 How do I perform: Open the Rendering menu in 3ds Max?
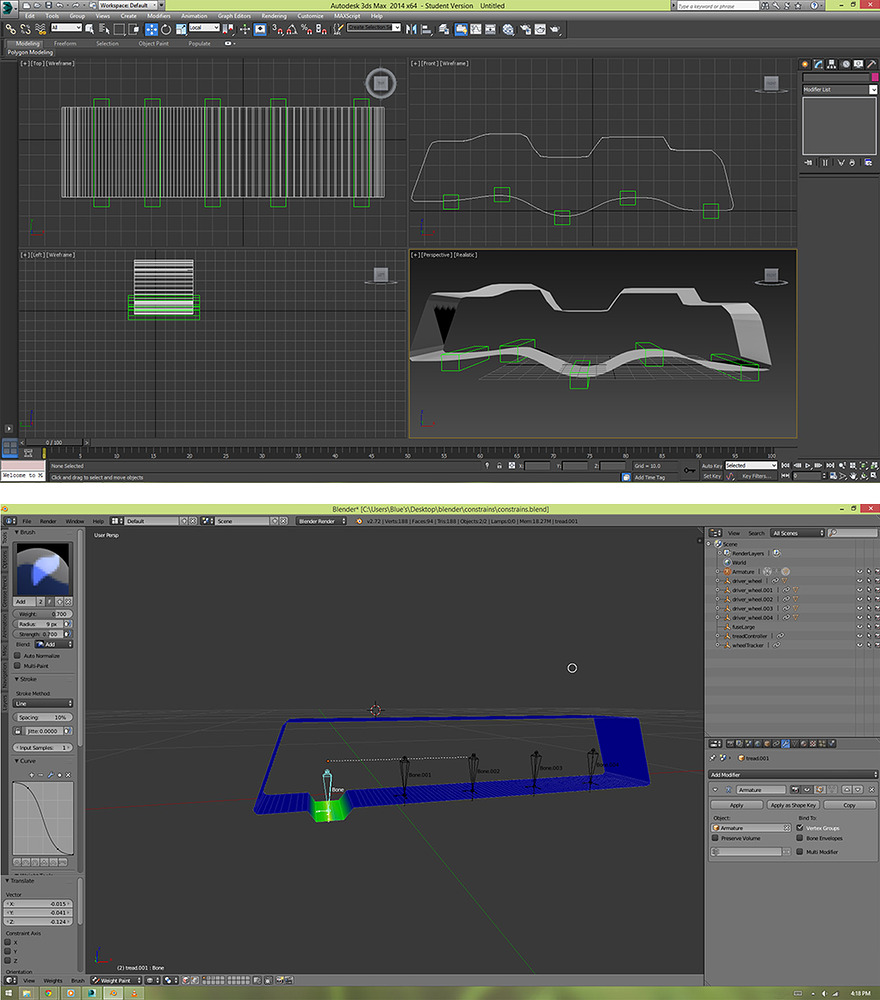[274, 16]
